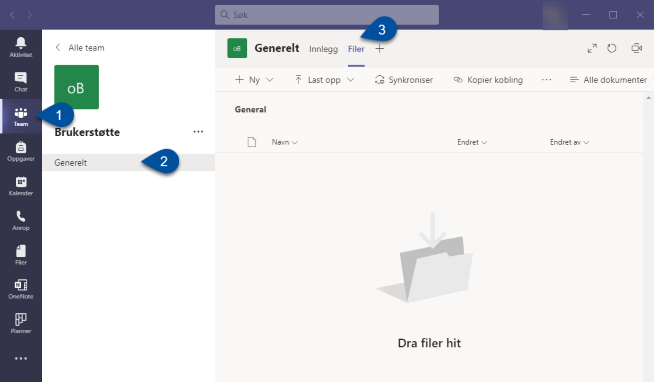The width and height of the screenshot is (654, 382).
Task: Start a meeting with camera icon
Action: click(x=636, y=48)
